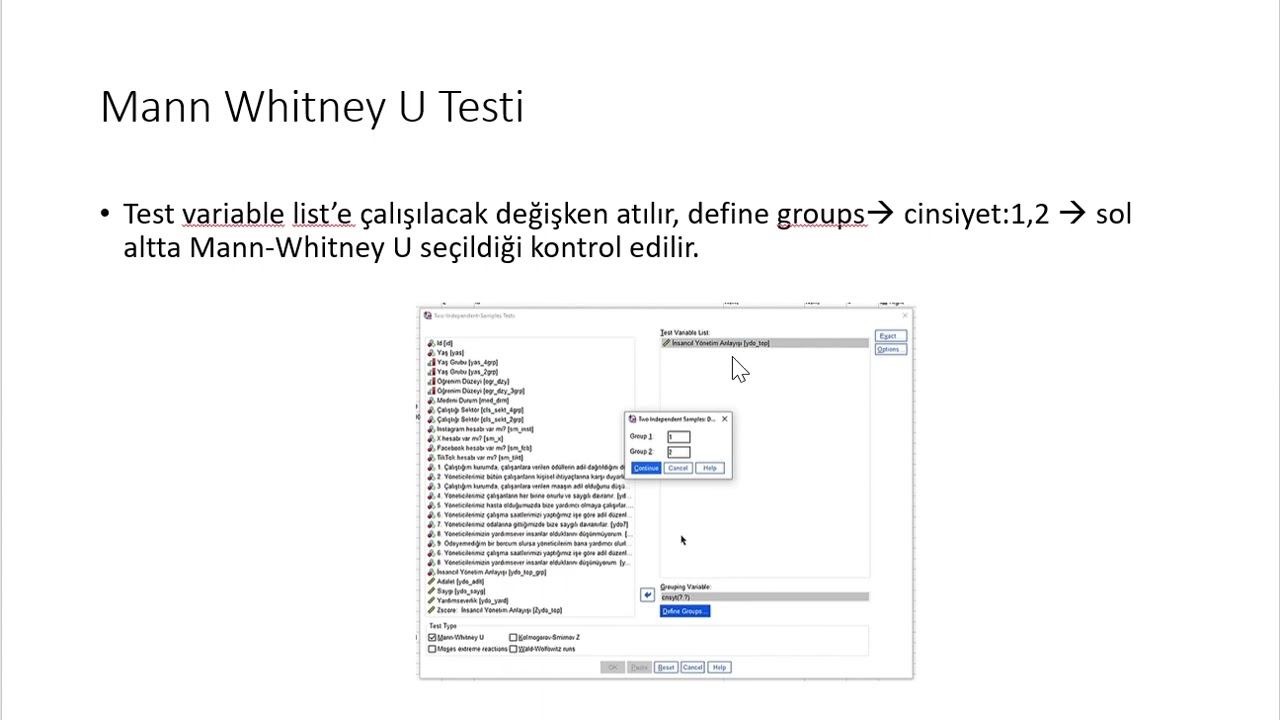Screen dimensions: 1280x720
Task: Click the Group 2 value field
Action: pyautogui.click(x=678, y=452)
